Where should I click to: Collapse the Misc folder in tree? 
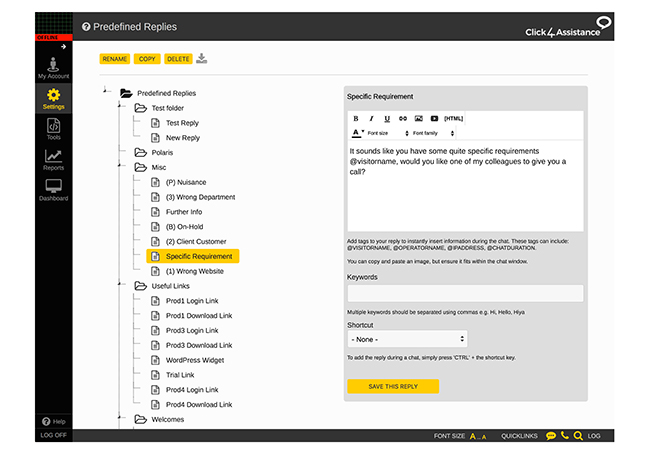141,167
